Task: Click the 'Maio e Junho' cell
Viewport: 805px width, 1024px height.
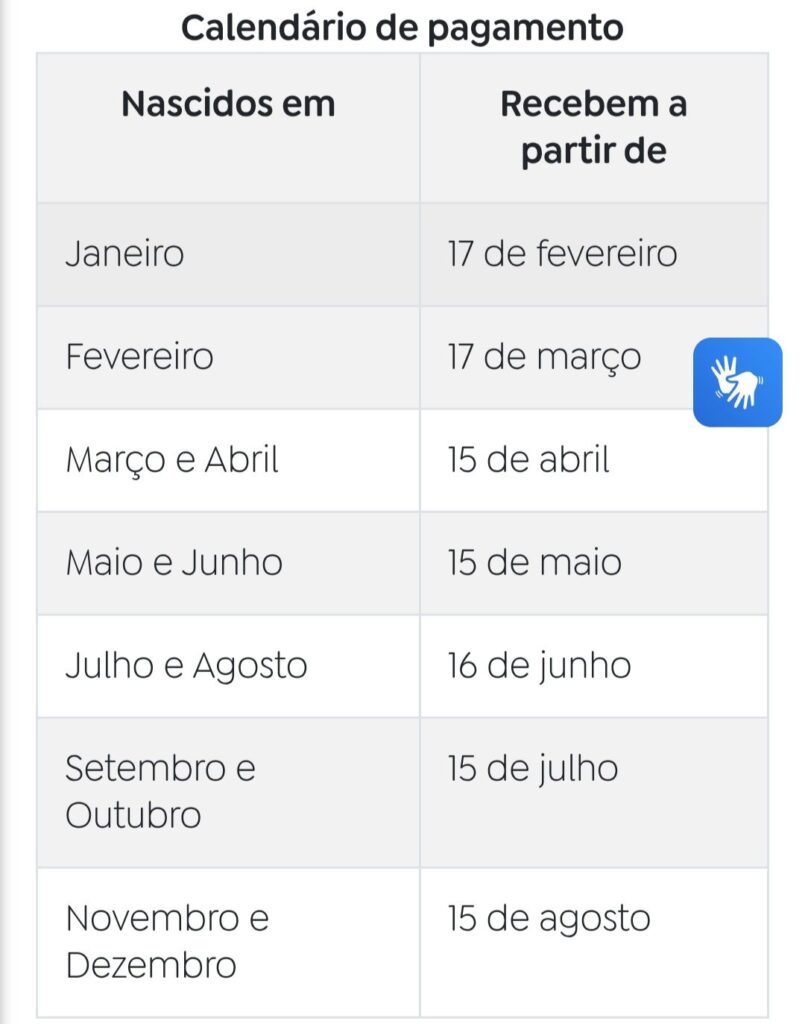Action: pyautogui.click(x=228, y=563)
